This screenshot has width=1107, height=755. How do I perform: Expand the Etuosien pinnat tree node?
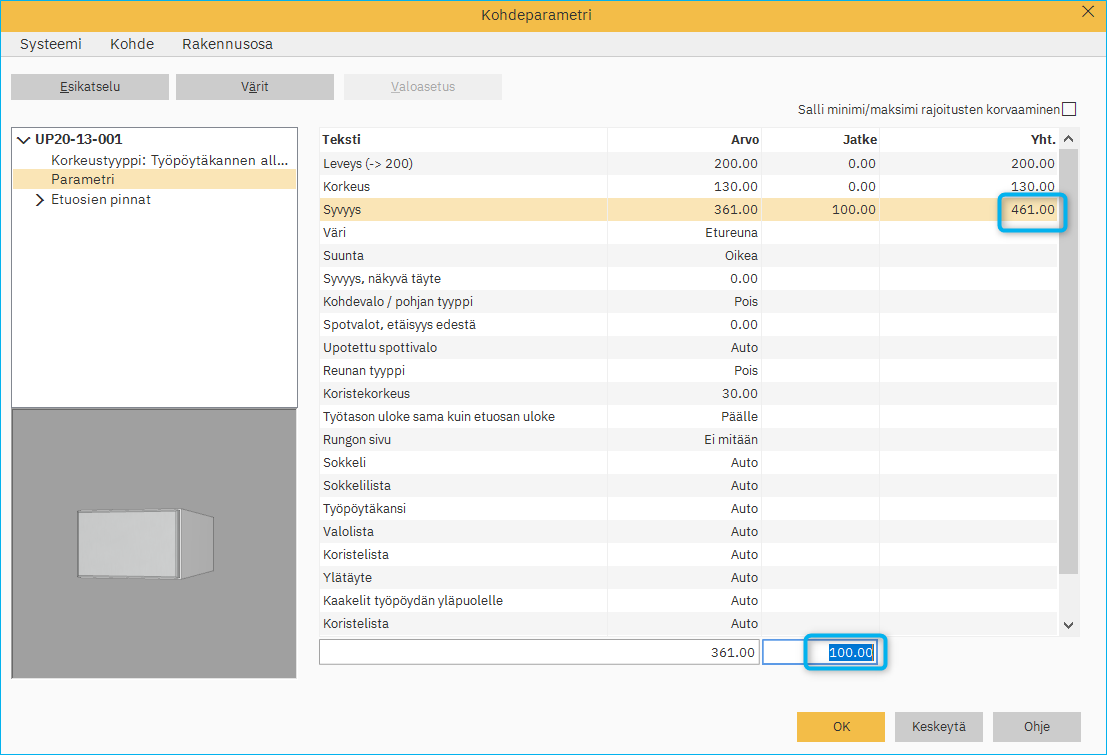click(40, 200)
